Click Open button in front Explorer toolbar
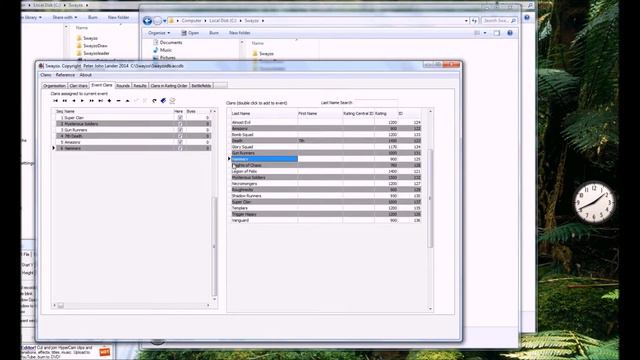 click(x=190, y=33)
